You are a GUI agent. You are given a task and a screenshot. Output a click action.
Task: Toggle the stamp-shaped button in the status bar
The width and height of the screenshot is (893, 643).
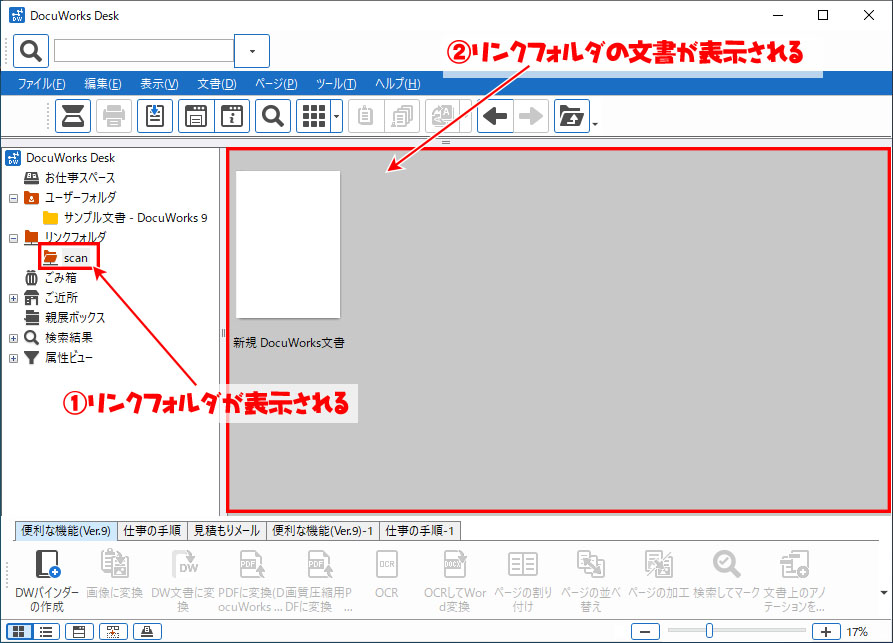point(147,631)
